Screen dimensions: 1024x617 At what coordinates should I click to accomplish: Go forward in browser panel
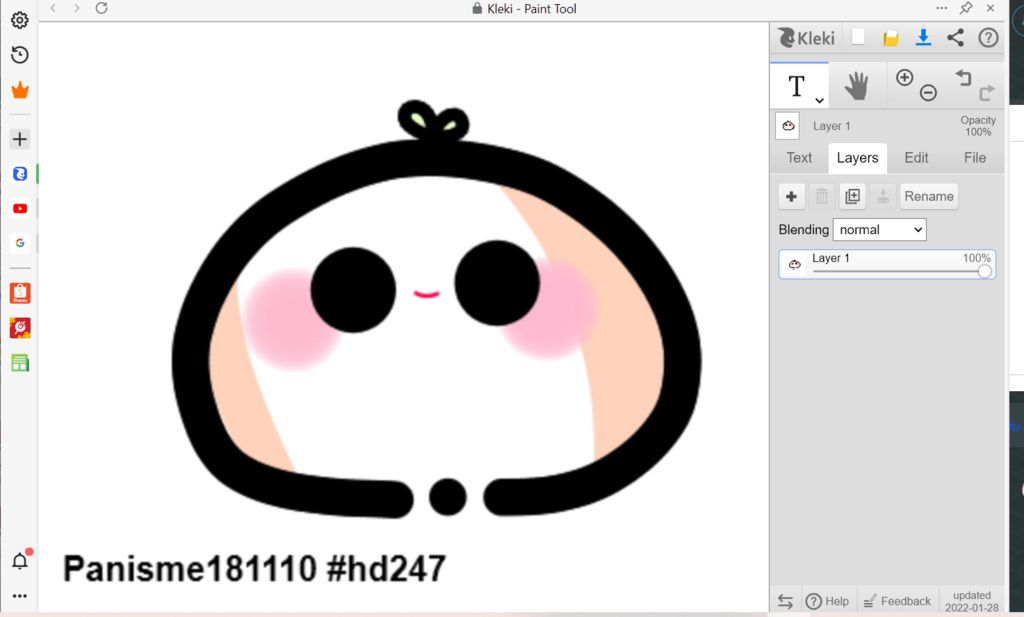[x=77, y=8]
